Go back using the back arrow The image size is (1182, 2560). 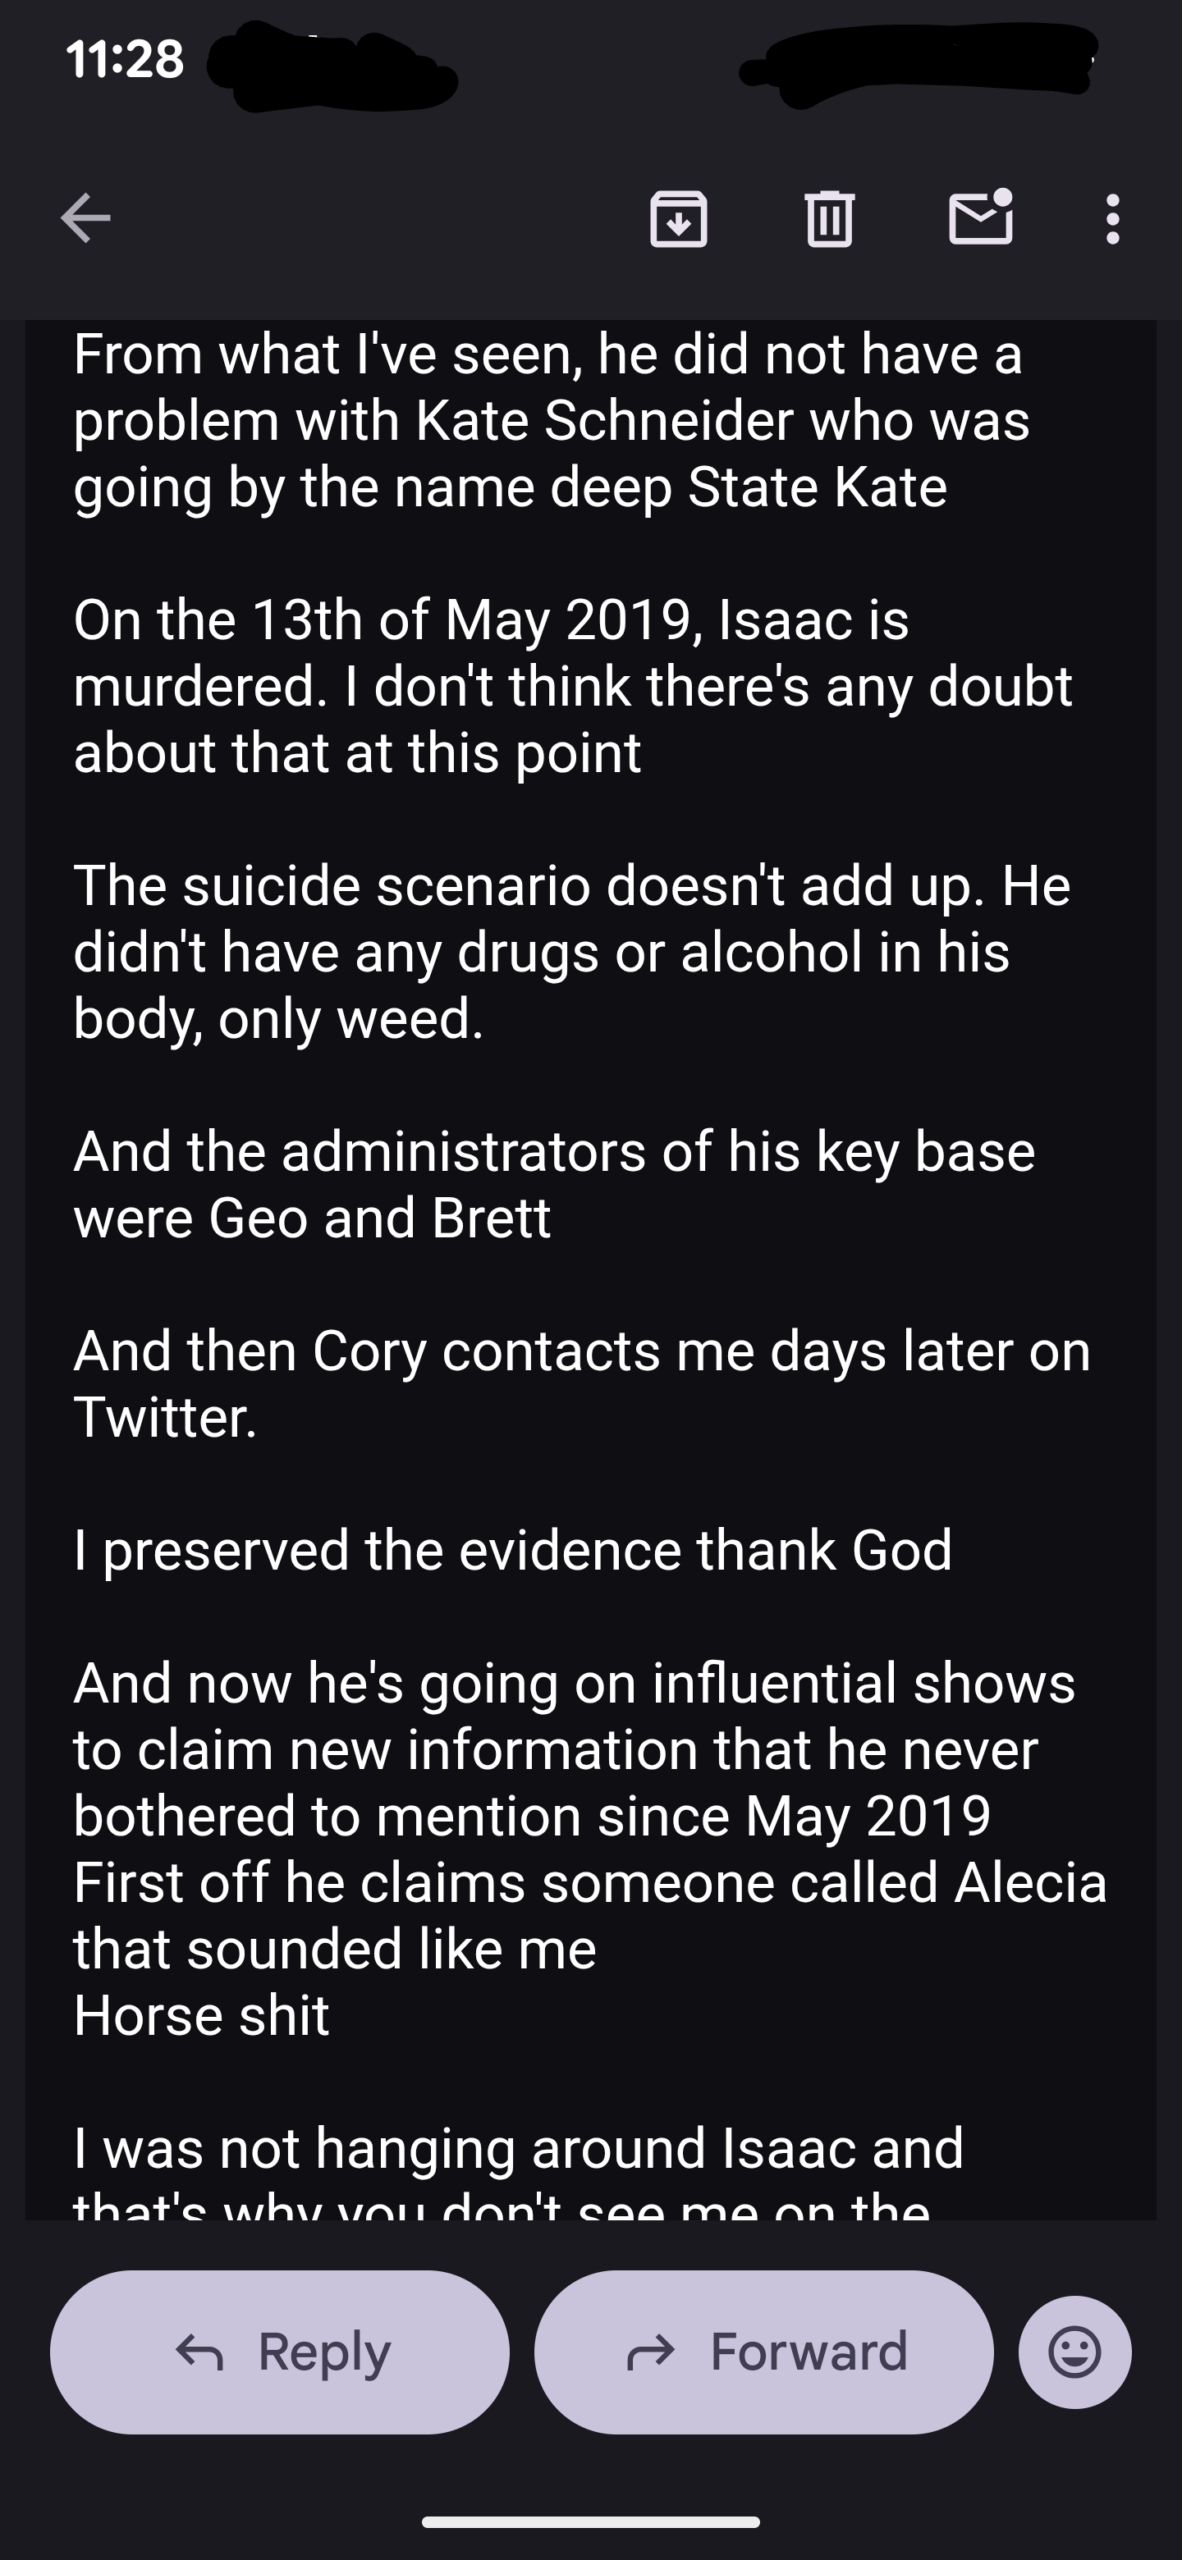coord(85,218)
